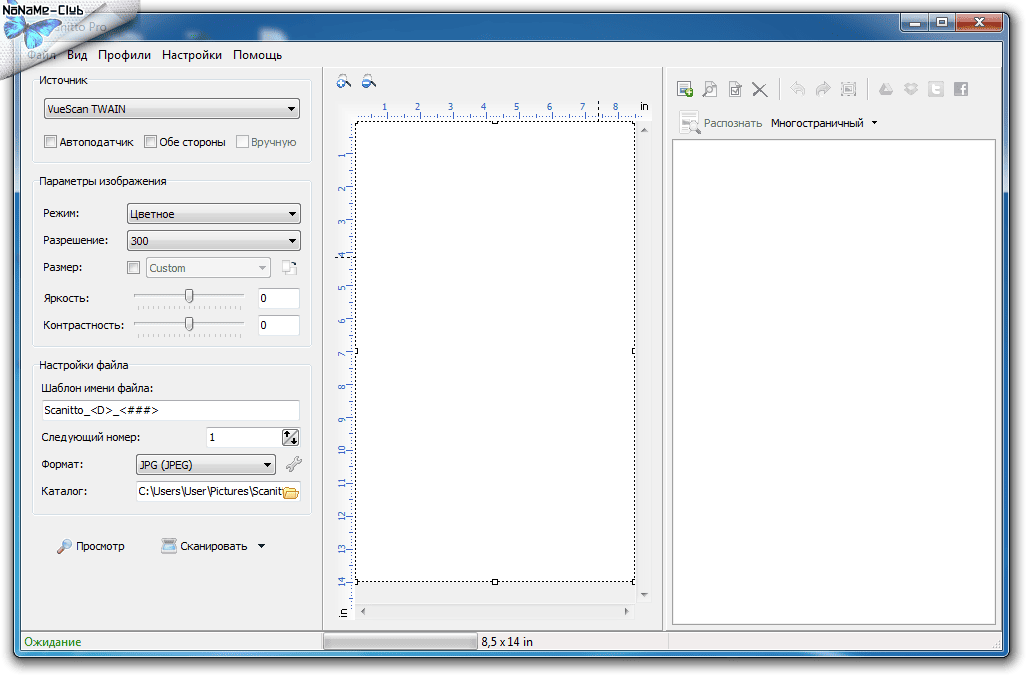Click the Шаблон имени файла field
1027x677 pixels.
[x=170, y=411]
